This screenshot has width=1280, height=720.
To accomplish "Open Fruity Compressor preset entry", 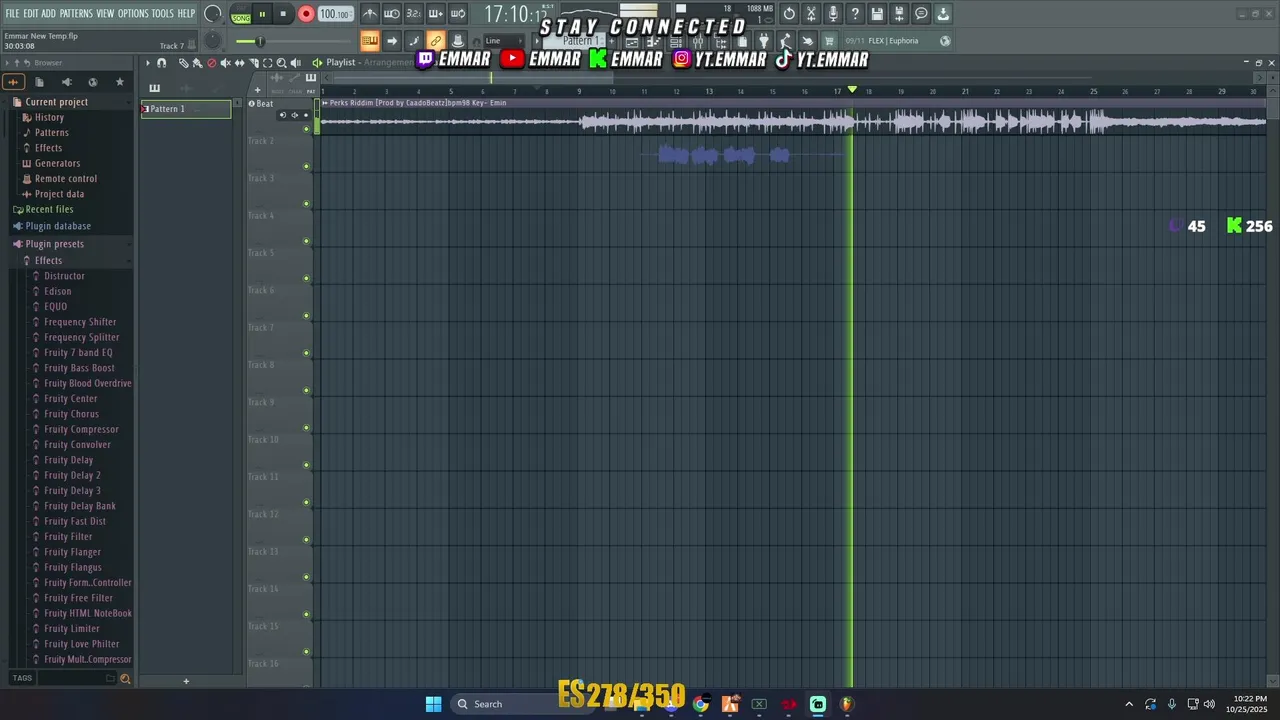I will 81,430.
